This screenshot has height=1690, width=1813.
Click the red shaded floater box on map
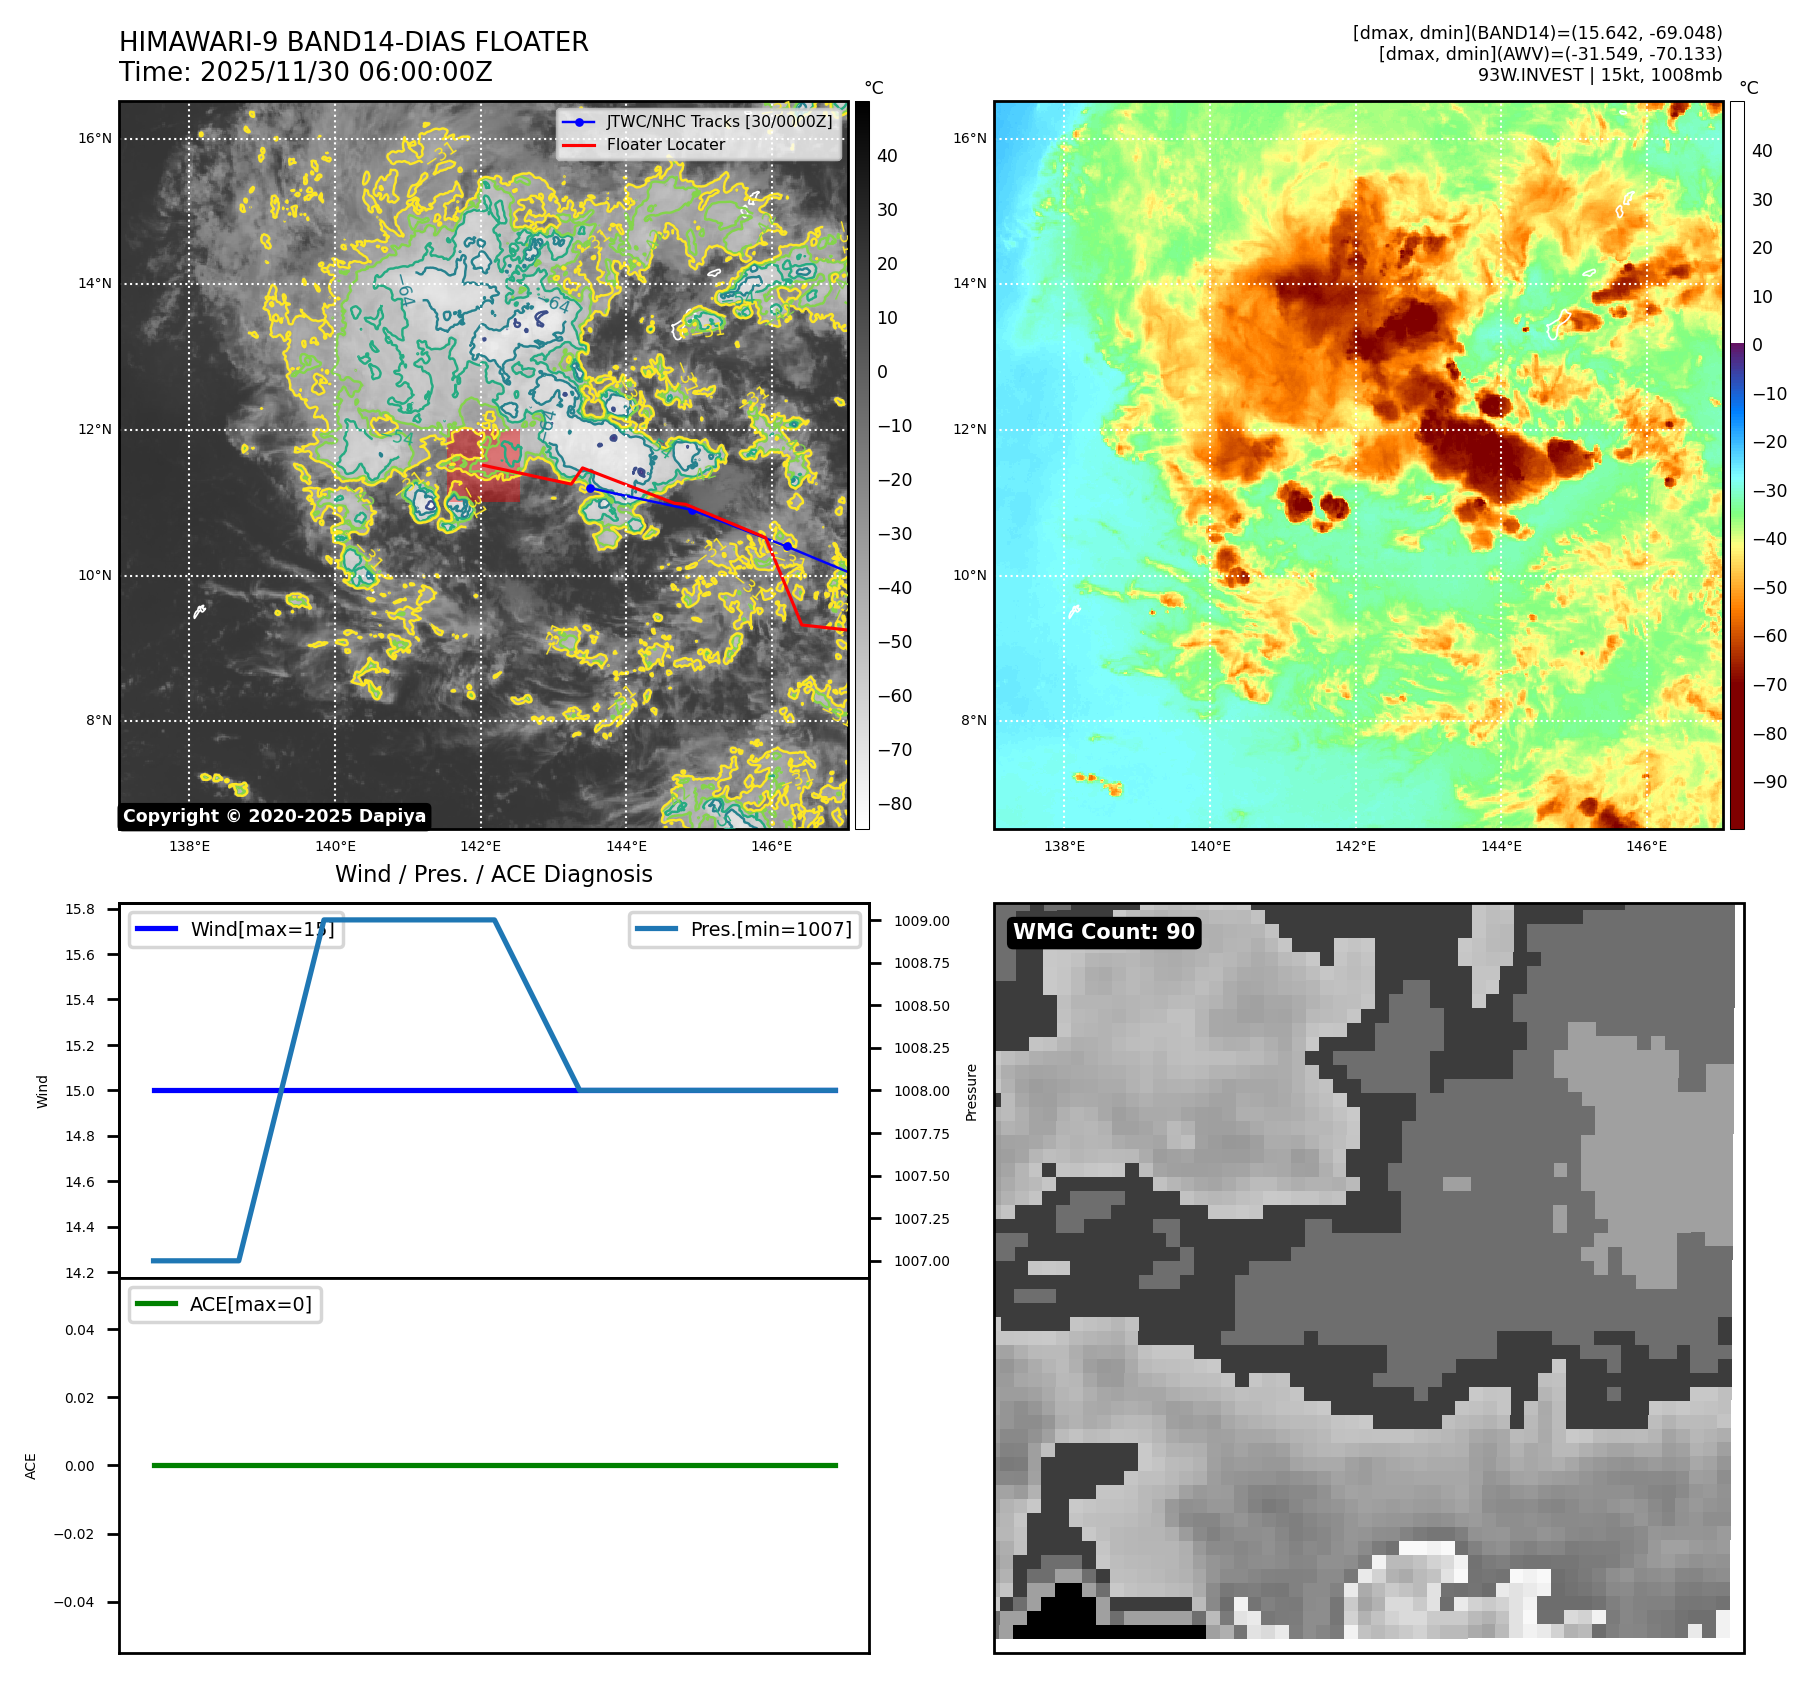click(x=484, y=466)
